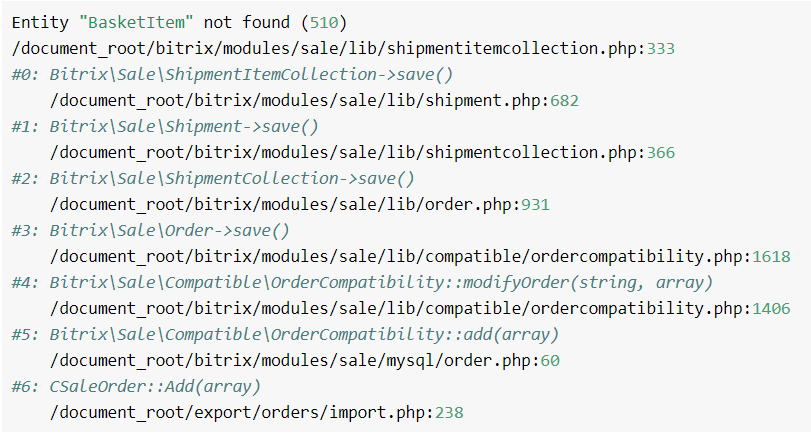Select stack frame #3 Order->save()
Image resolution: width=811 pixels, height=436 pixels.
[151, 231]
